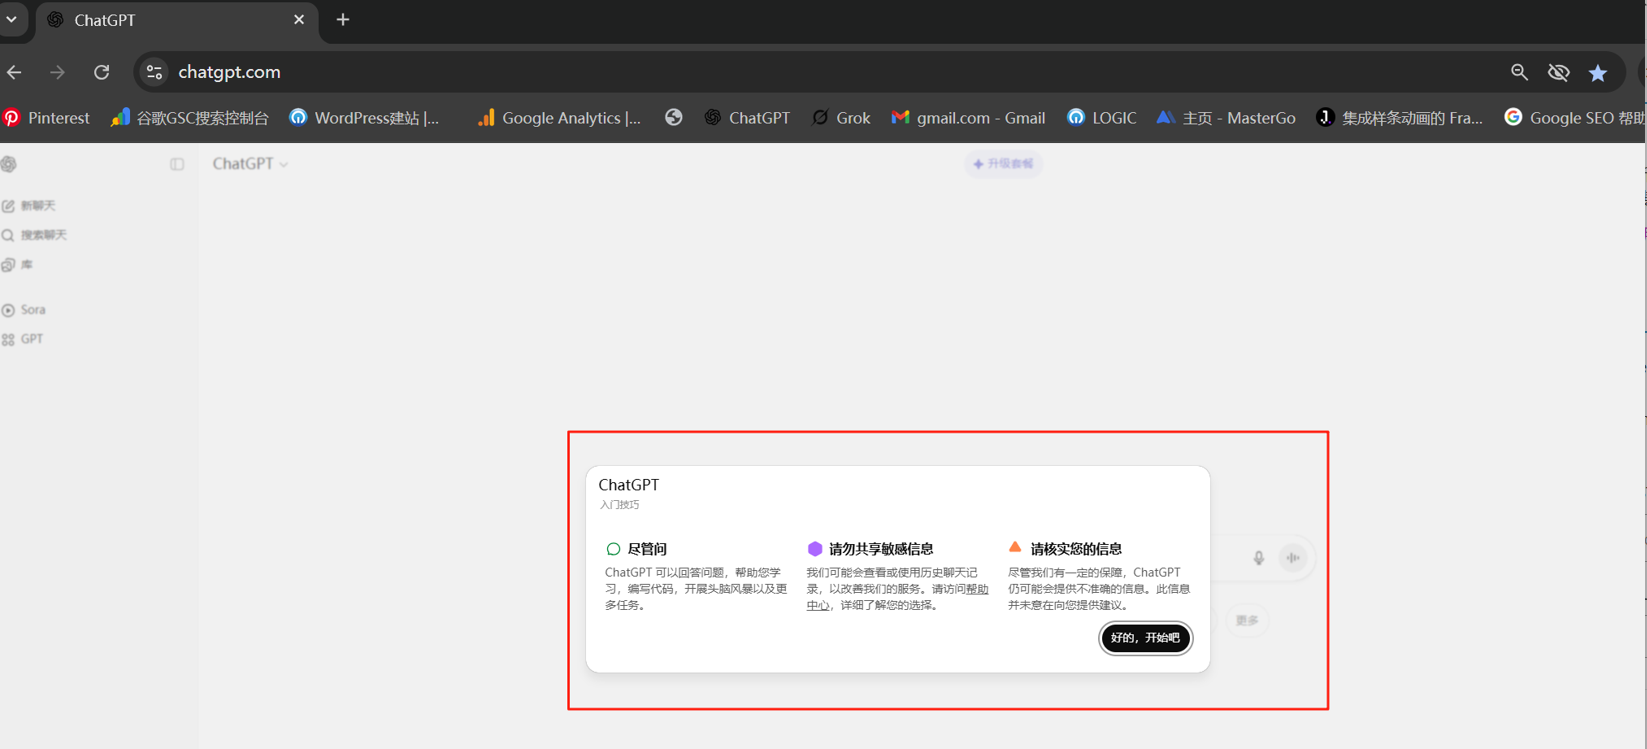Open the LOGIC bookmark

(1102, 118)
